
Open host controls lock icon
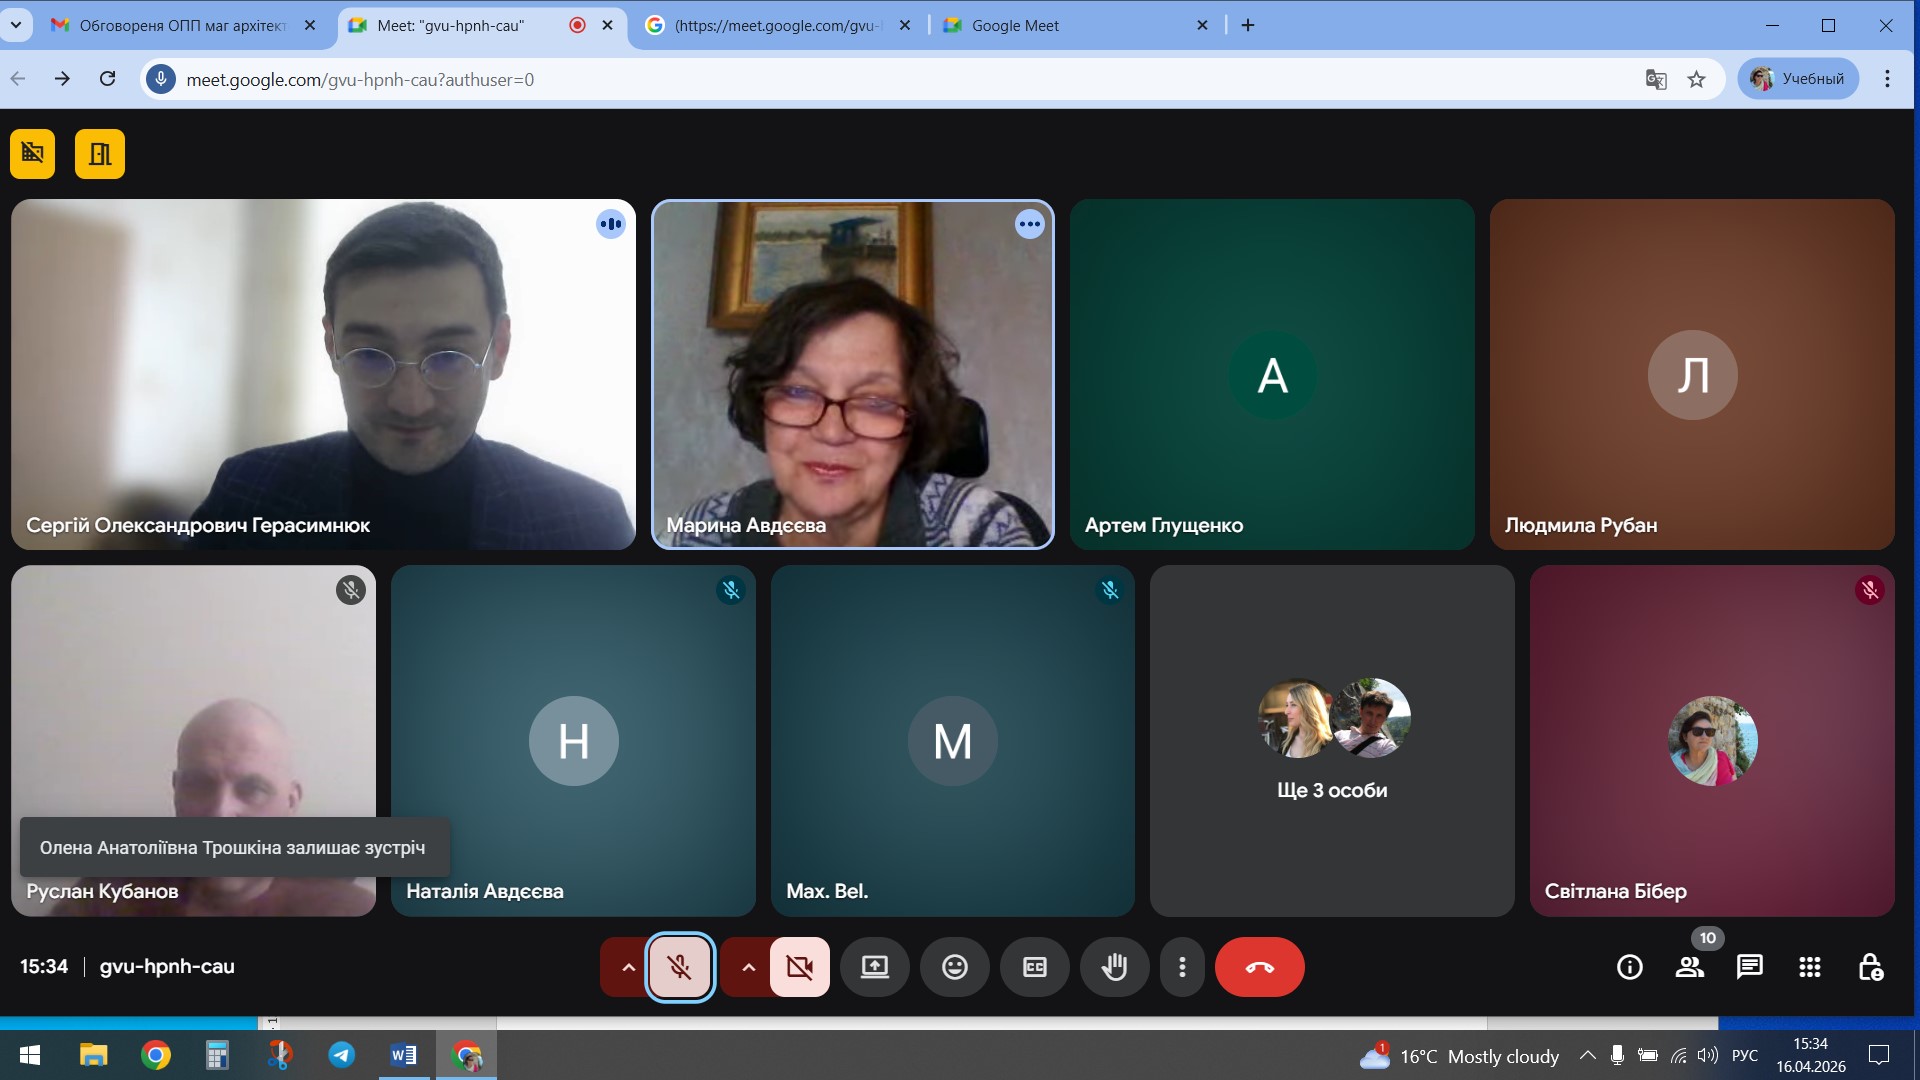[x=1870, y=967]
